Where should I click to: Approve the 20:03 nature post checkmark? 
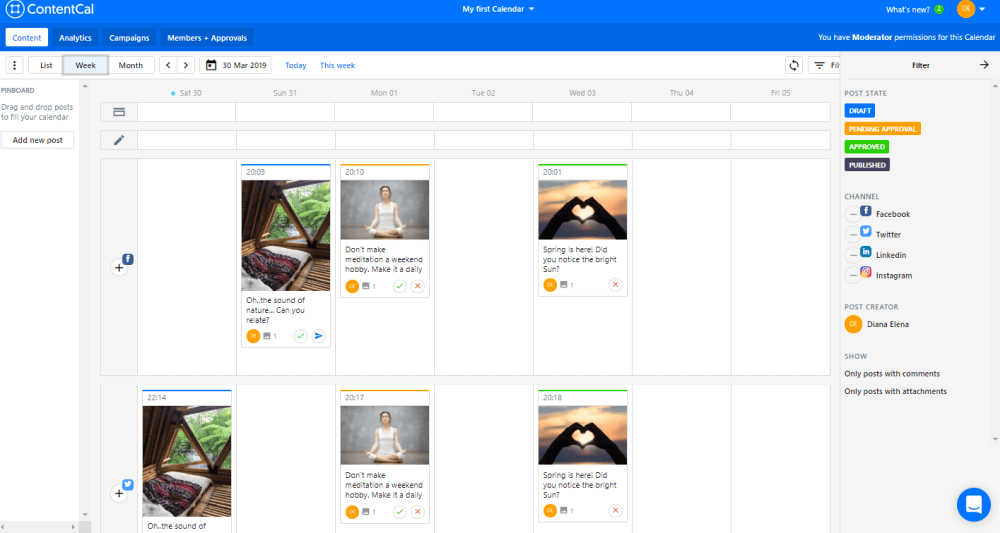click(x=300, y=336)
